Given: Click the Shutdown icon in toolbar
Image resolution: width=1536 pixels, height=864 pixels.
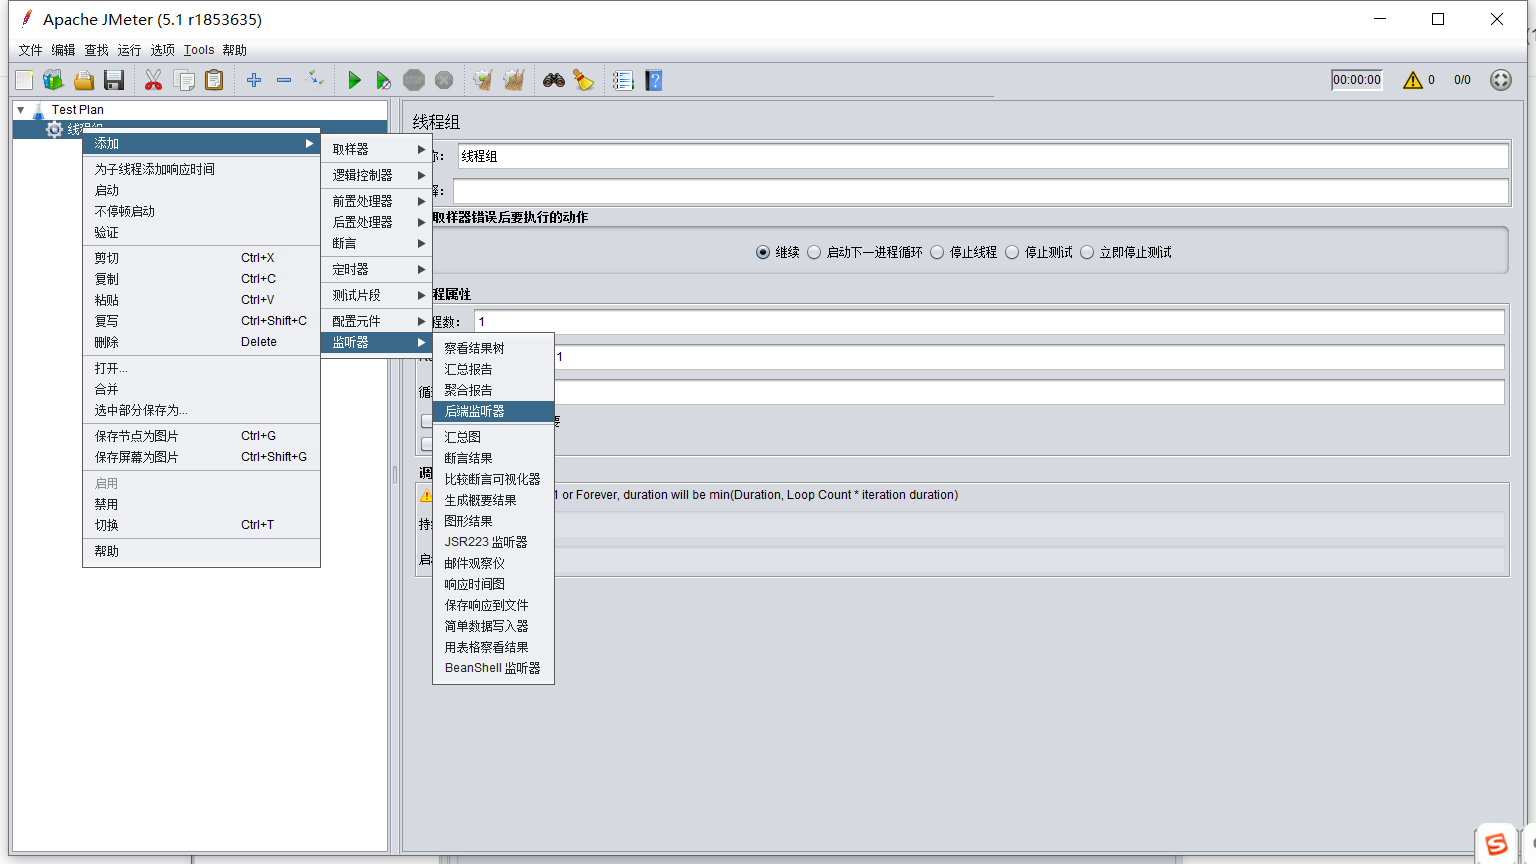Looking at the screenshot, I should 444,80.
